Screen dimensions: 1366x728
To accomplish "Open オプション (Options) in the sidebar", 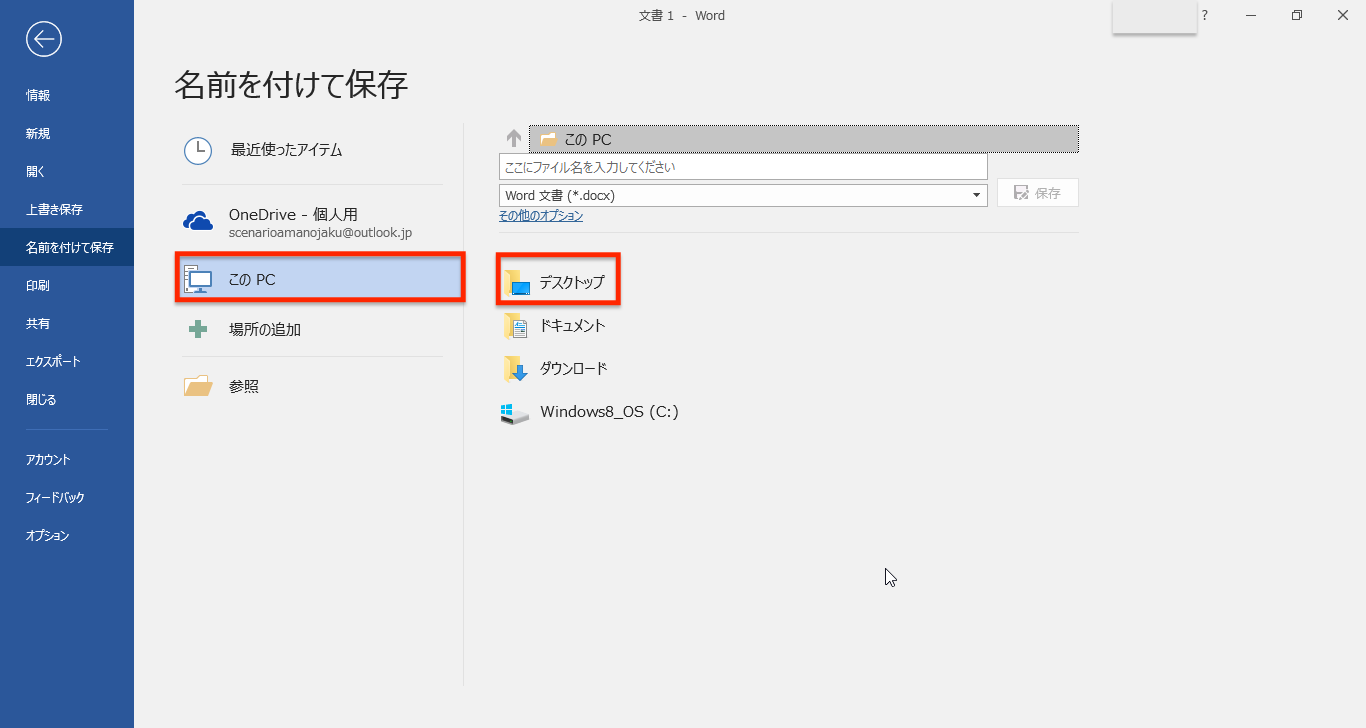I will (x=47, y=536).
